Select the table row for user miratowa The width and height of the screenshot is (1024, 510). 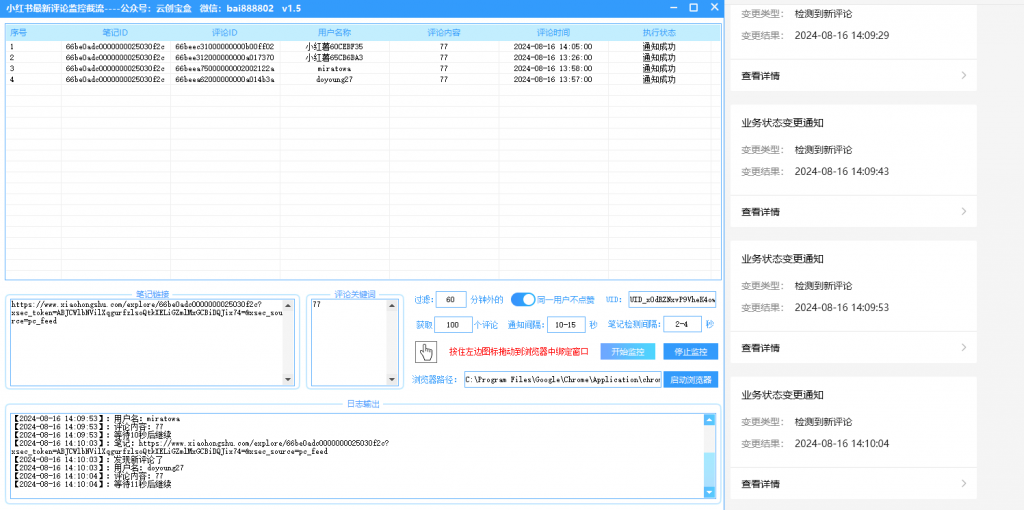click(334, 68)
